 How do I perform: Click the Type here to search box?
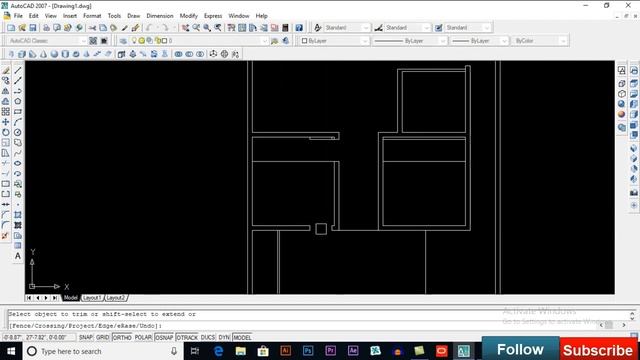point(103,351)
